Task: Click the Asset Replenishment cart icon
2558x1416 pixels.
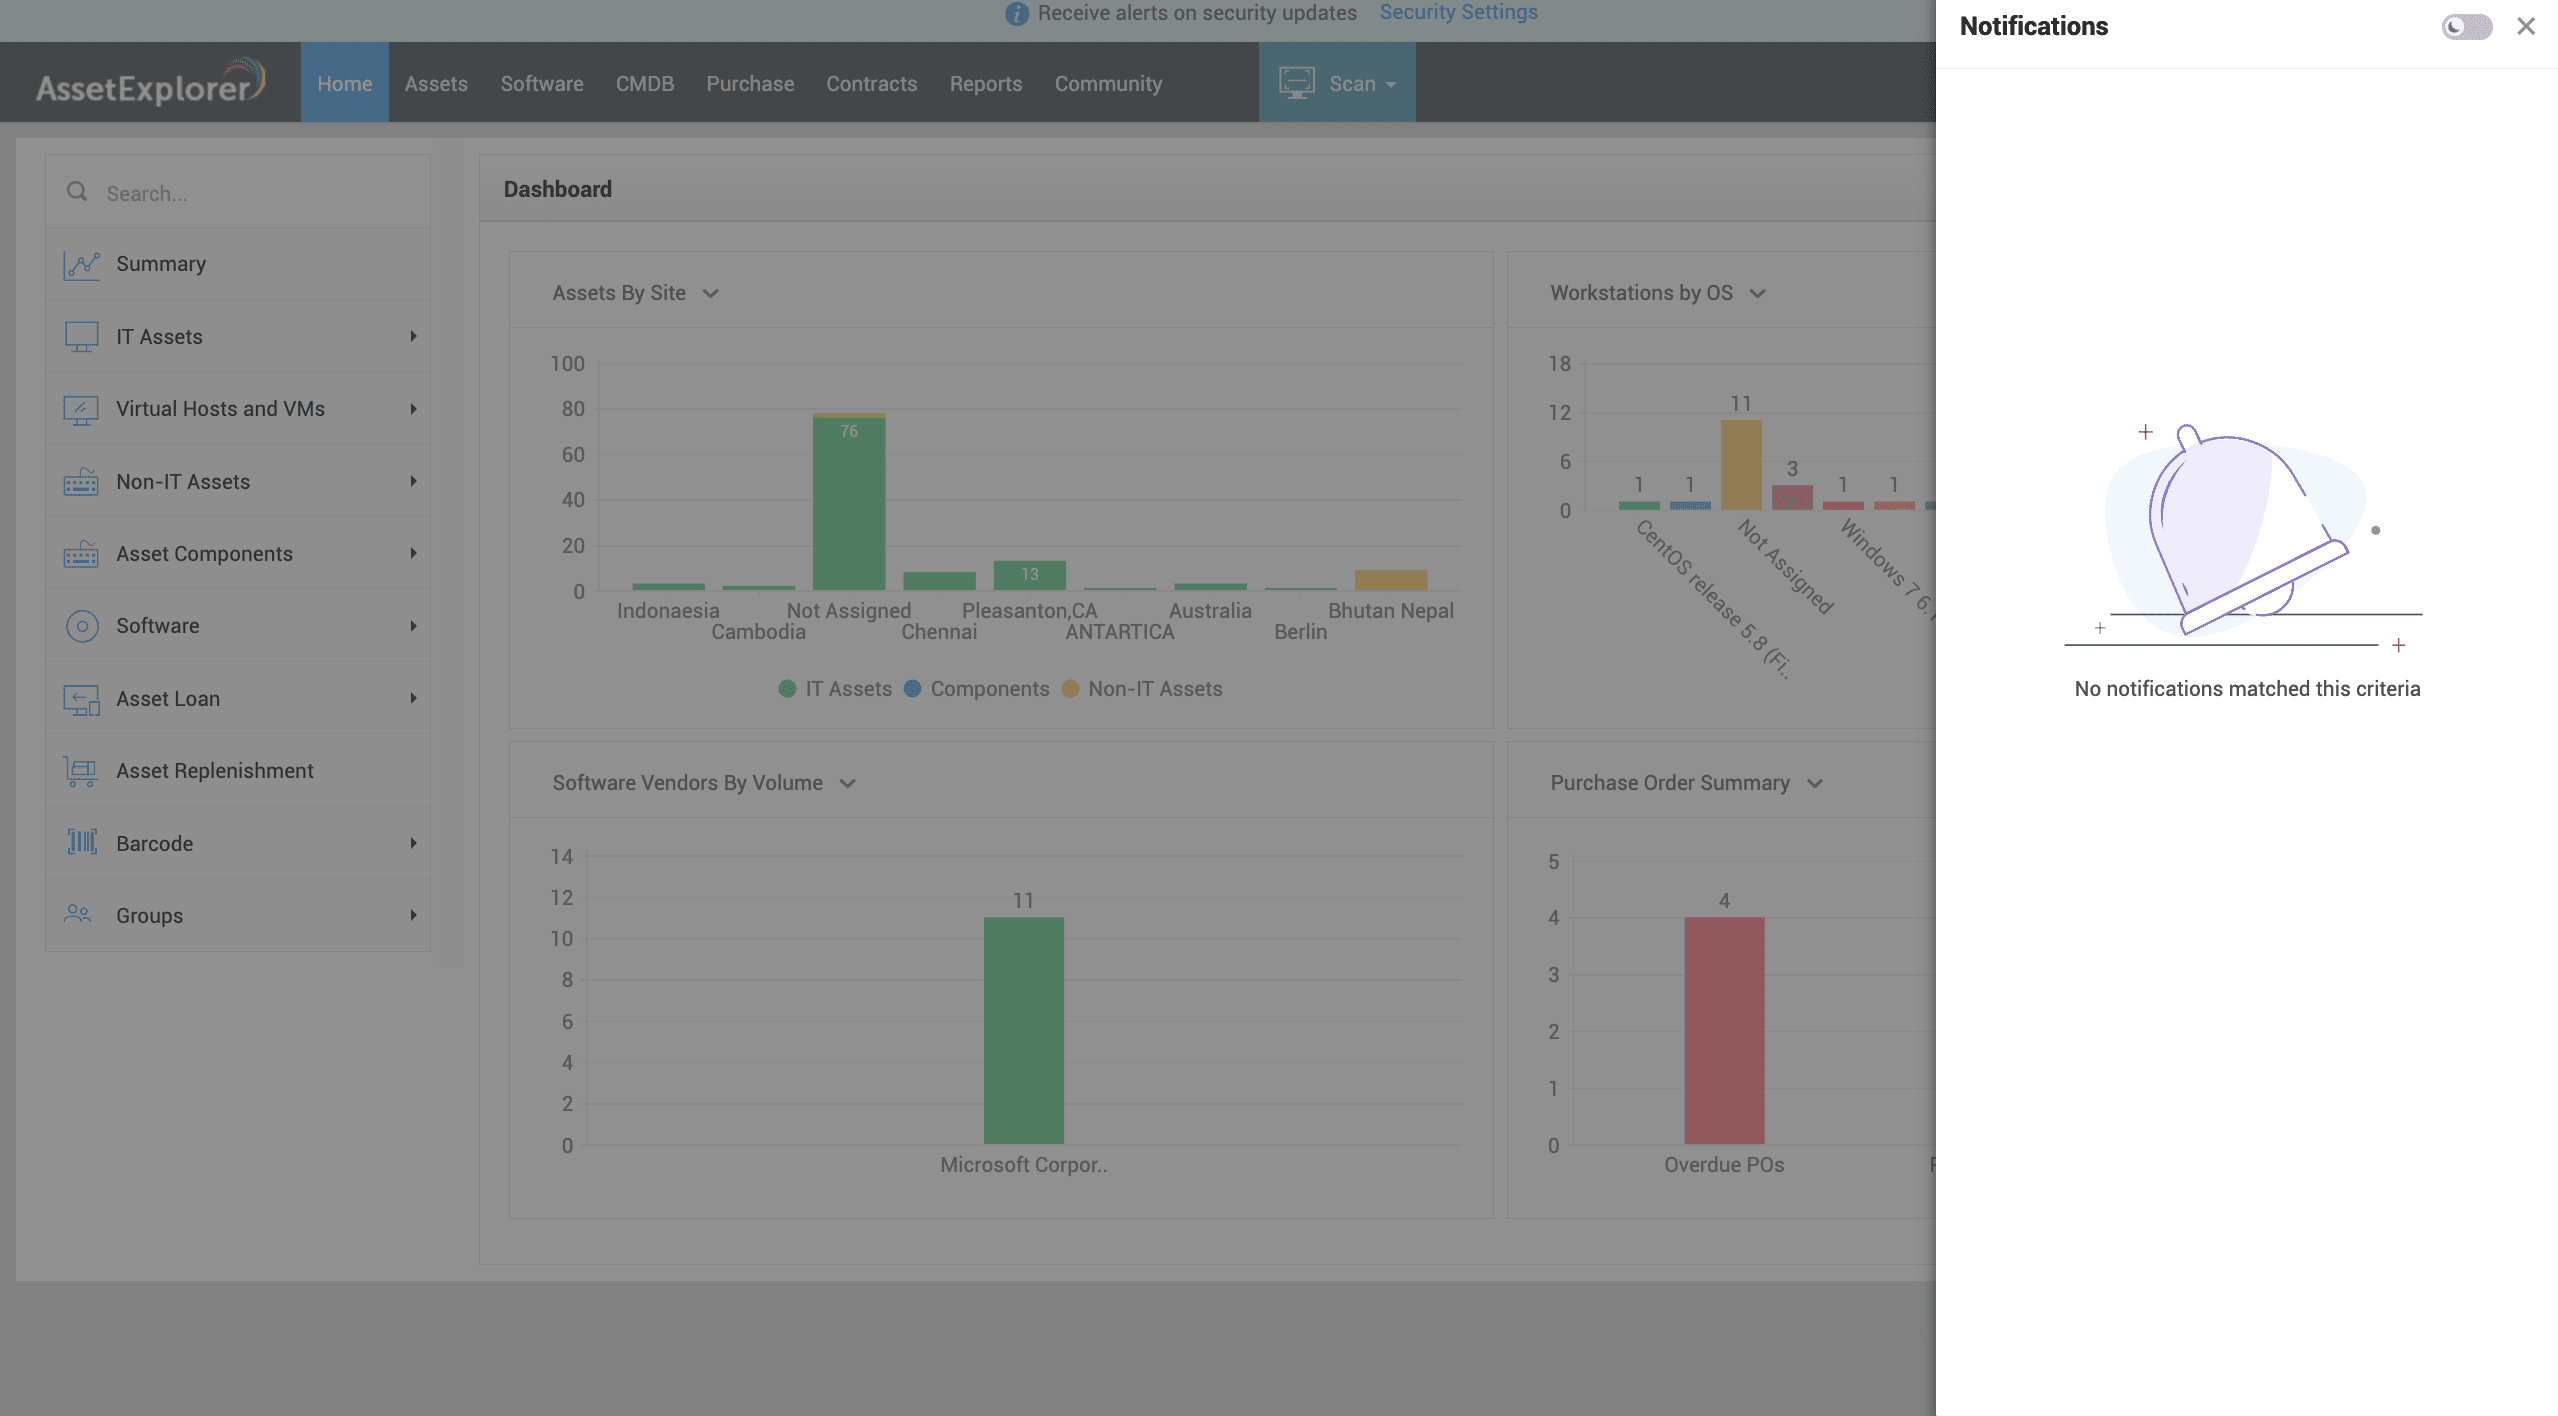Action: pos(81,771)
